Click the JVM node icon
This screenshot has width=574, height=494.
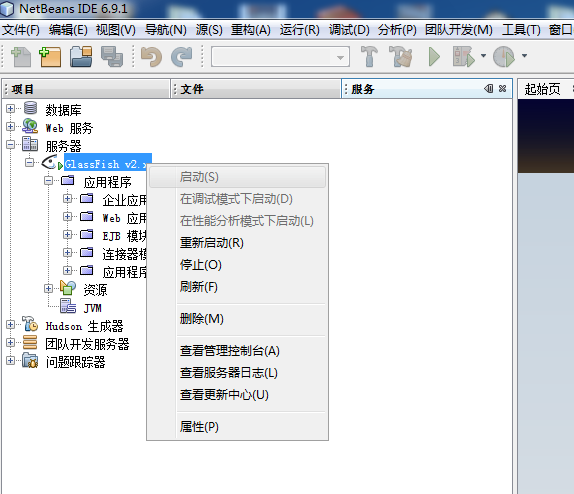point(68,306)
